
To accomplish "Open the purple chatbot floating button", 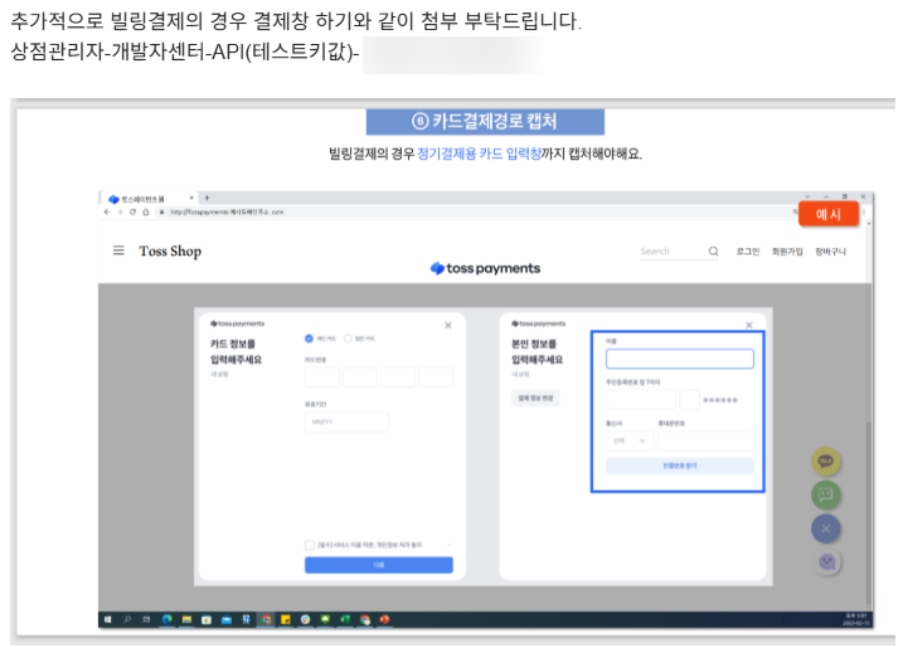I will (827, 562).
